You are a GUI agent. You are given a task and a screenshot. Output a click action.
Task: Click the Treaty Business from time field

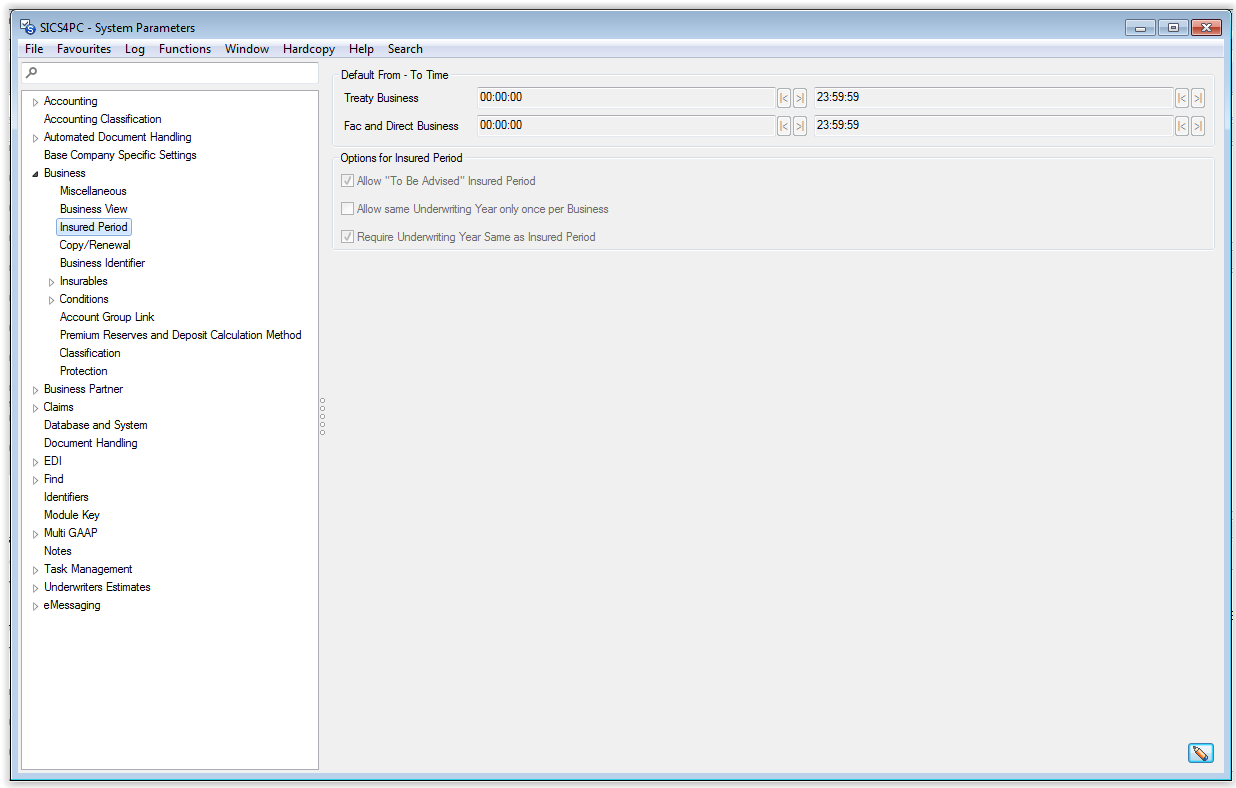[x=626, y=98]
